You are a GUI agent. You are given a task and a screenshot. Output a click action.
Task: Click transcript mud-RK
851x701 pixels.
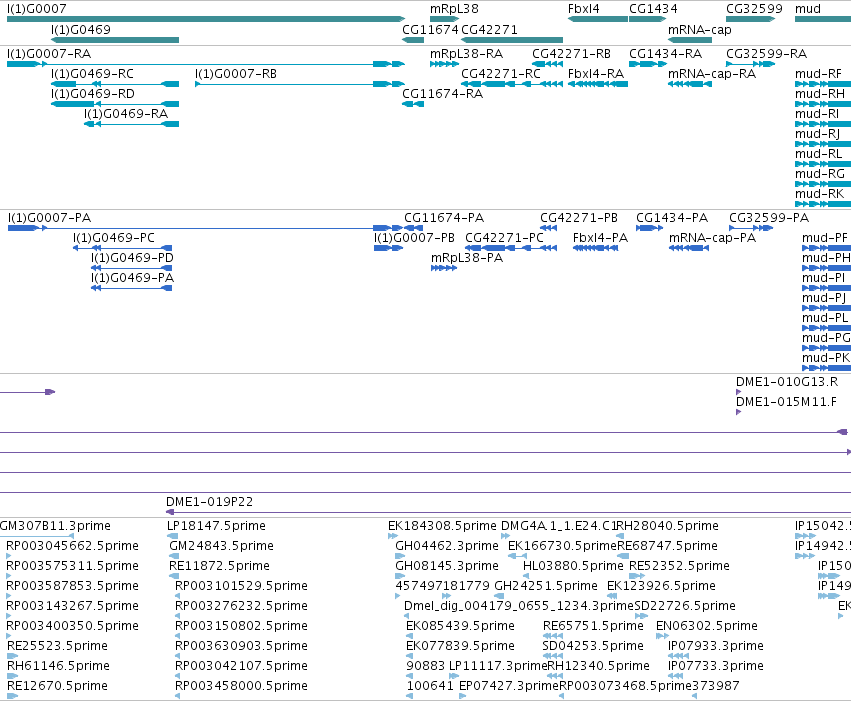(823, 205)
